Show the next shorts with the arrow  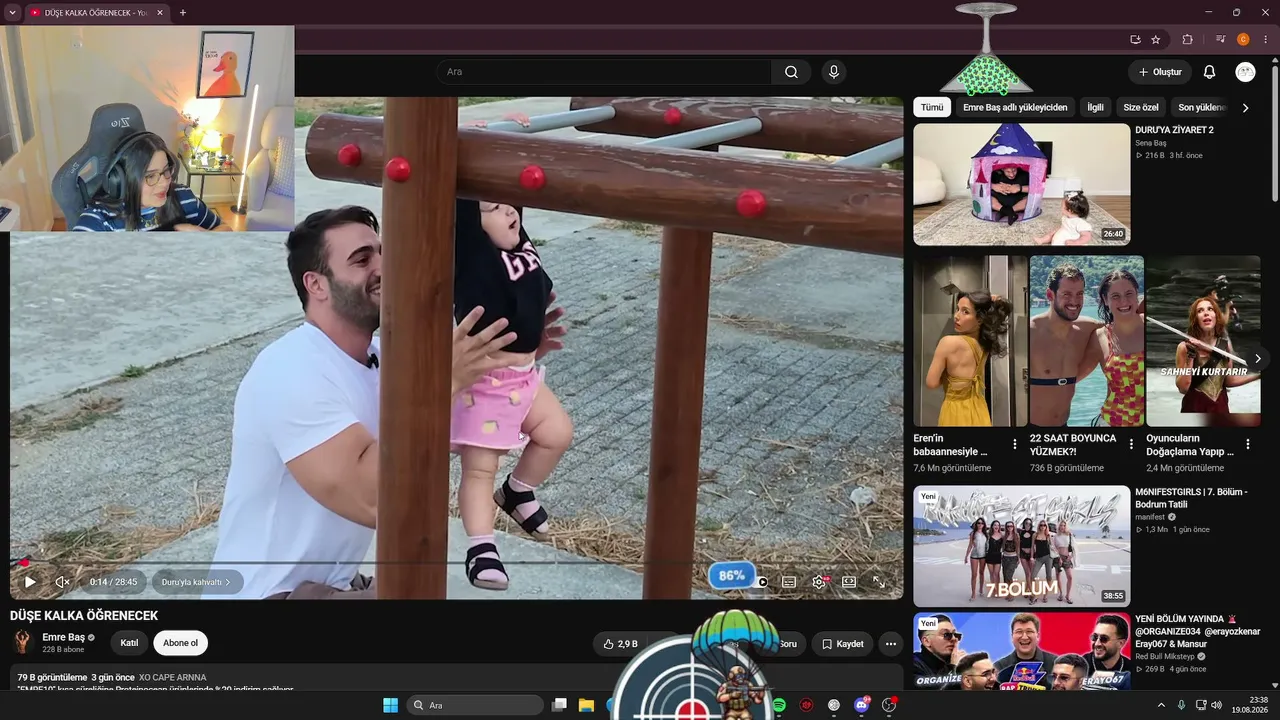pos(1257,358)
